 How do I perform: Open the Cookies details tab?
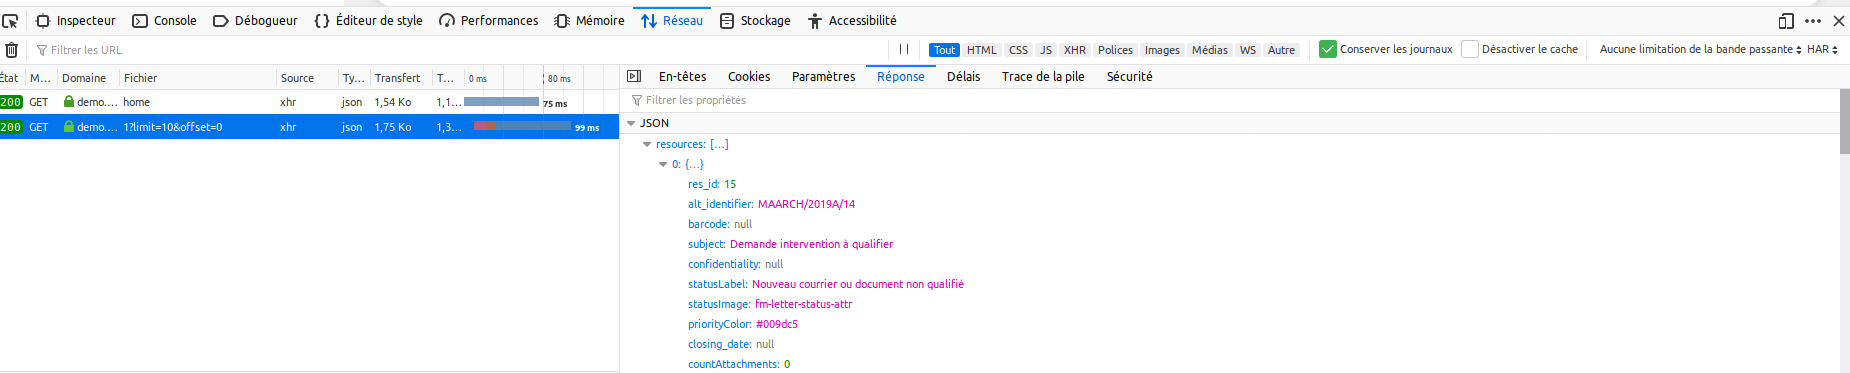[749, 77]
